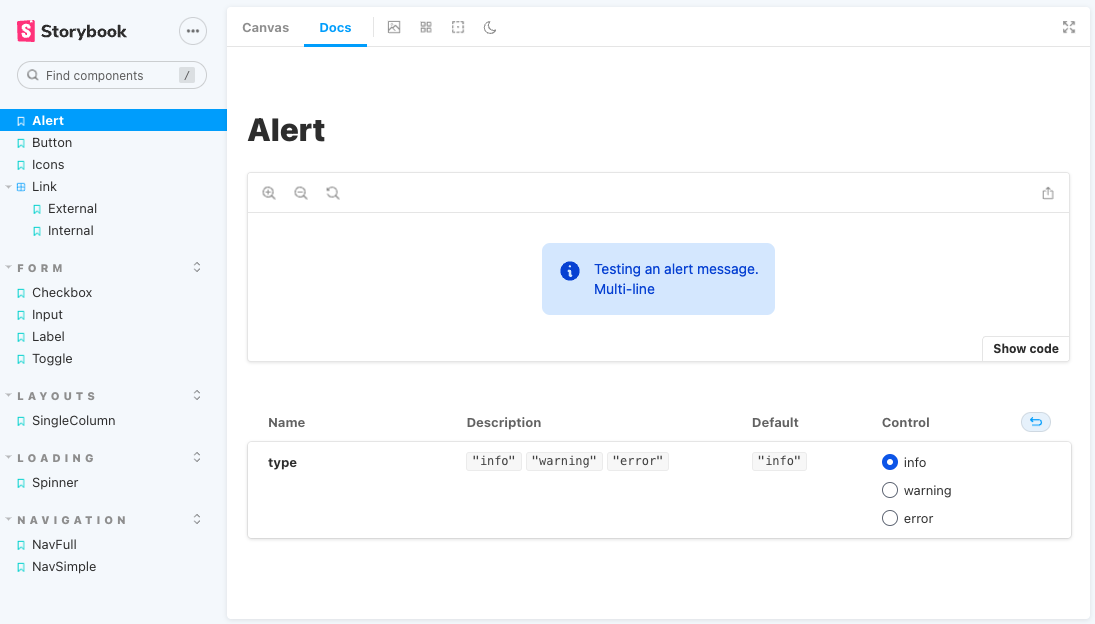
Task: Toggle dark mode moon icon
Action: pos(490,27)
